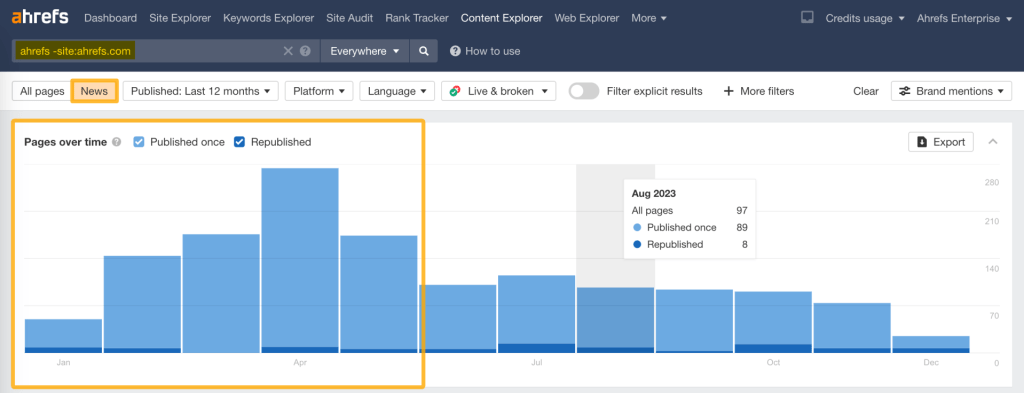Open Rank Tracker

pyautogui.click(x=417, y=18)
